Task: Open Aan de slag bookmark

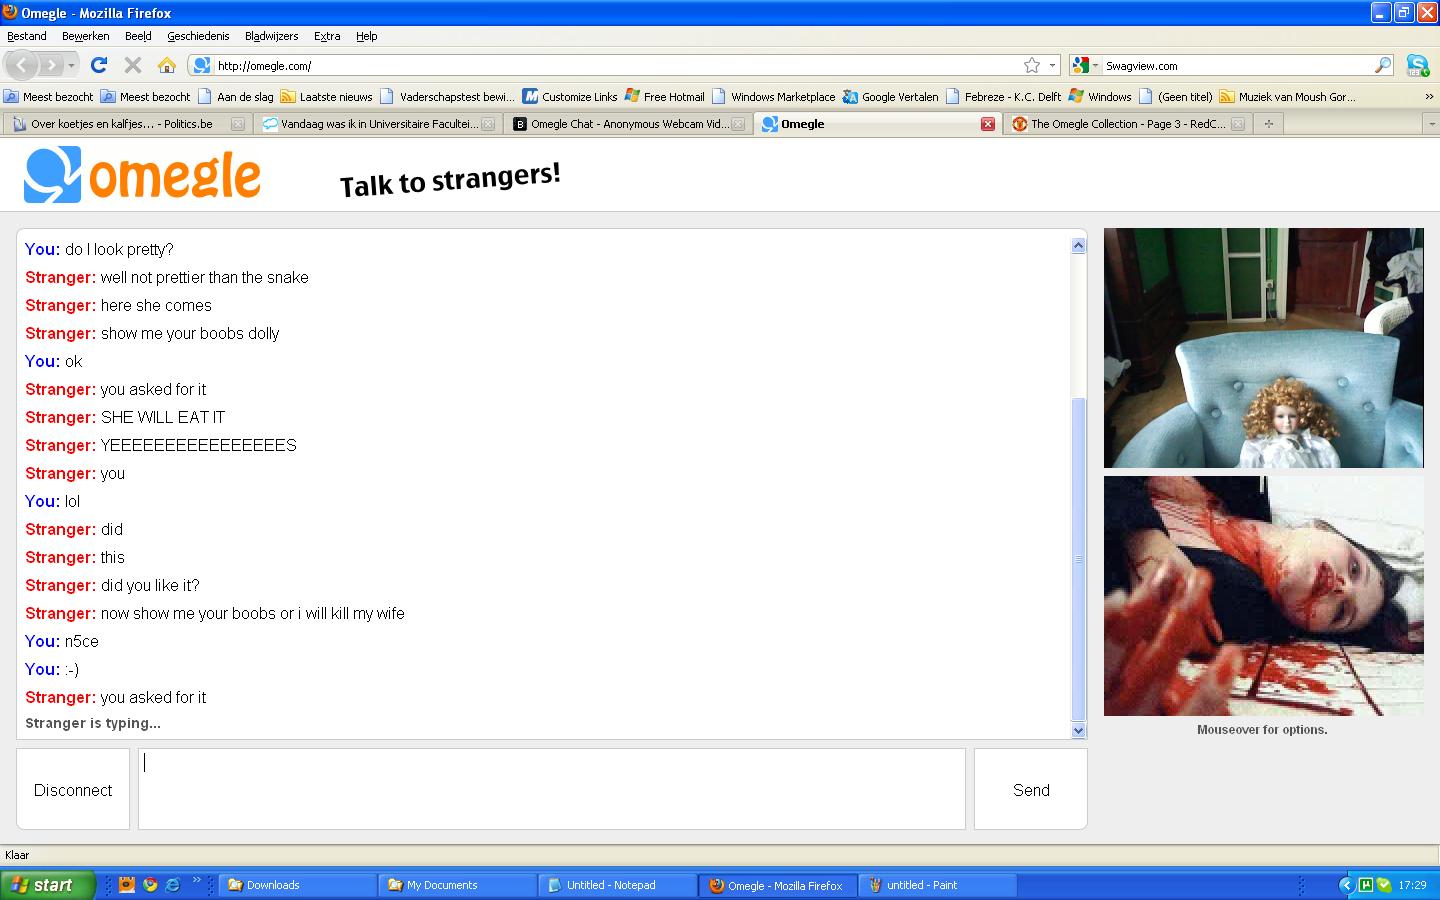Action: tap(236, 97)
